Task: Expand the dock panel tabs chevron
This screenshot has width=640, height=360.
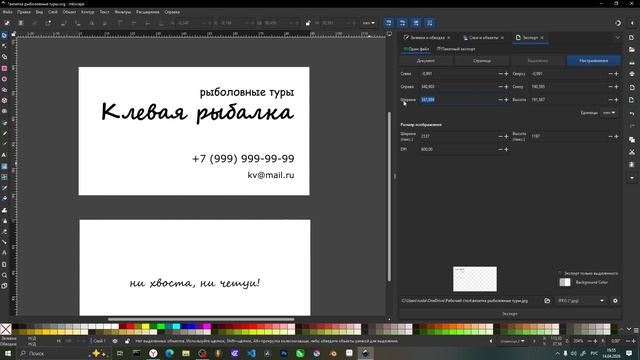Action: 618,38
